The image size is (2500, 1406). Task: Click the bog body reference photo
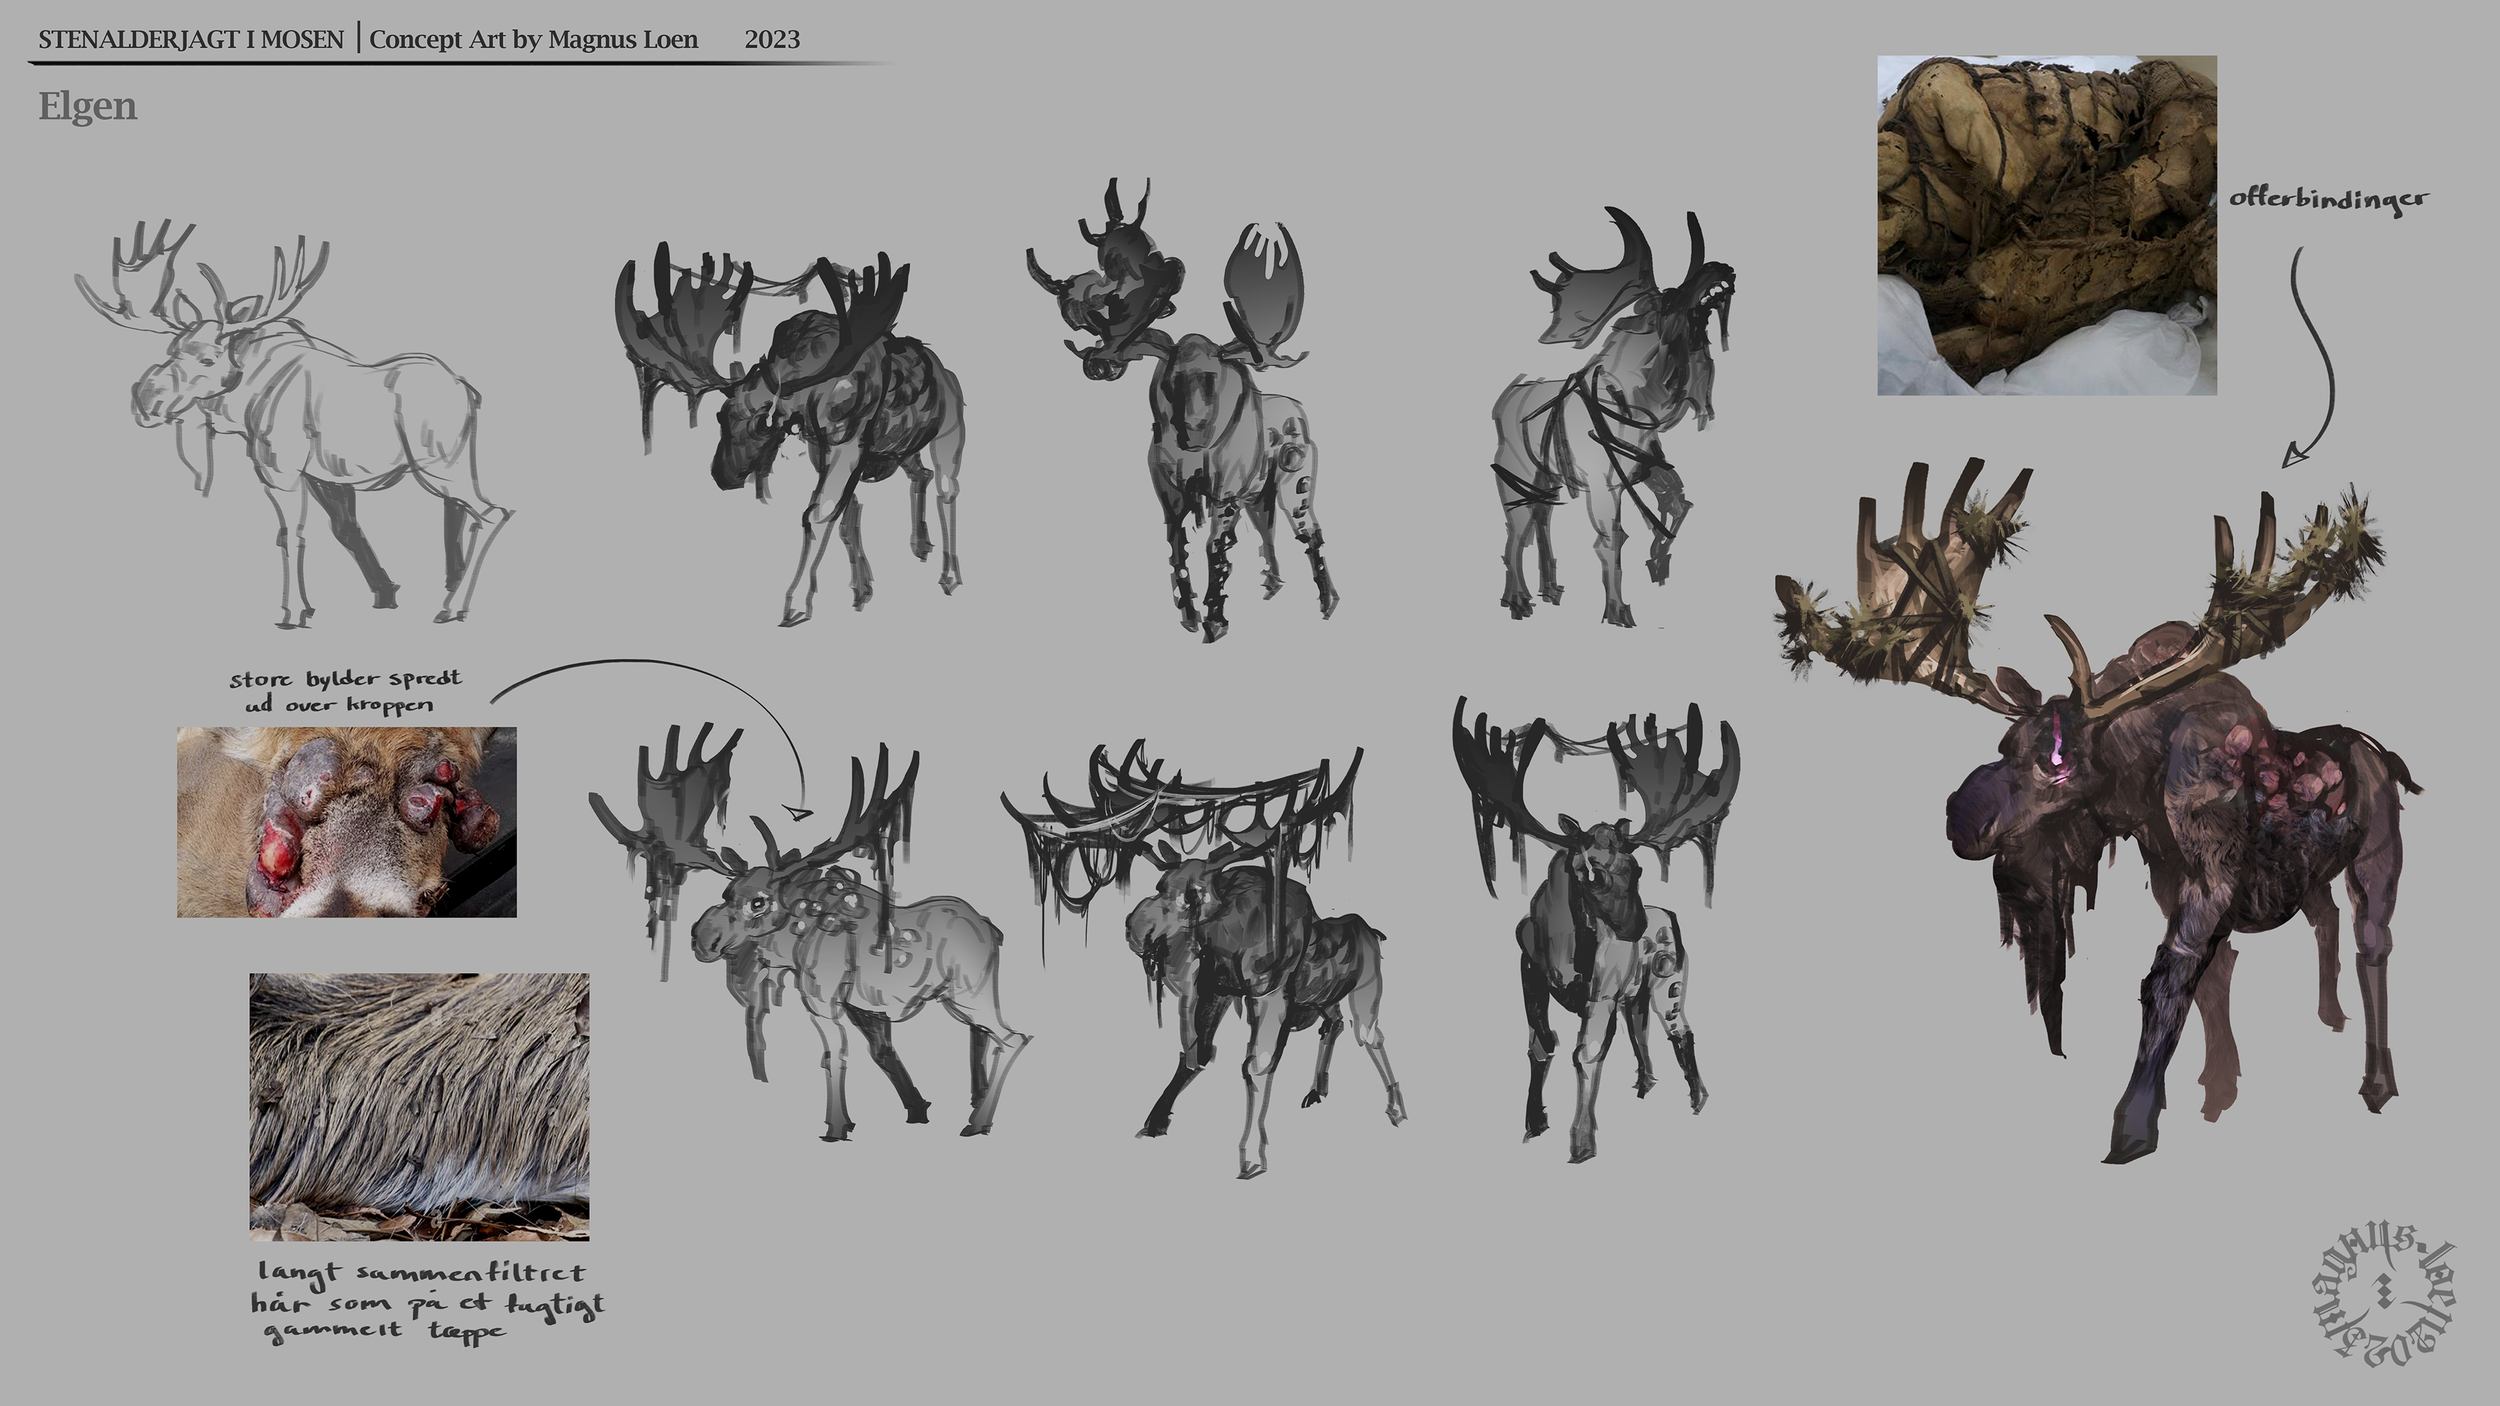[x=2046, y=225]
